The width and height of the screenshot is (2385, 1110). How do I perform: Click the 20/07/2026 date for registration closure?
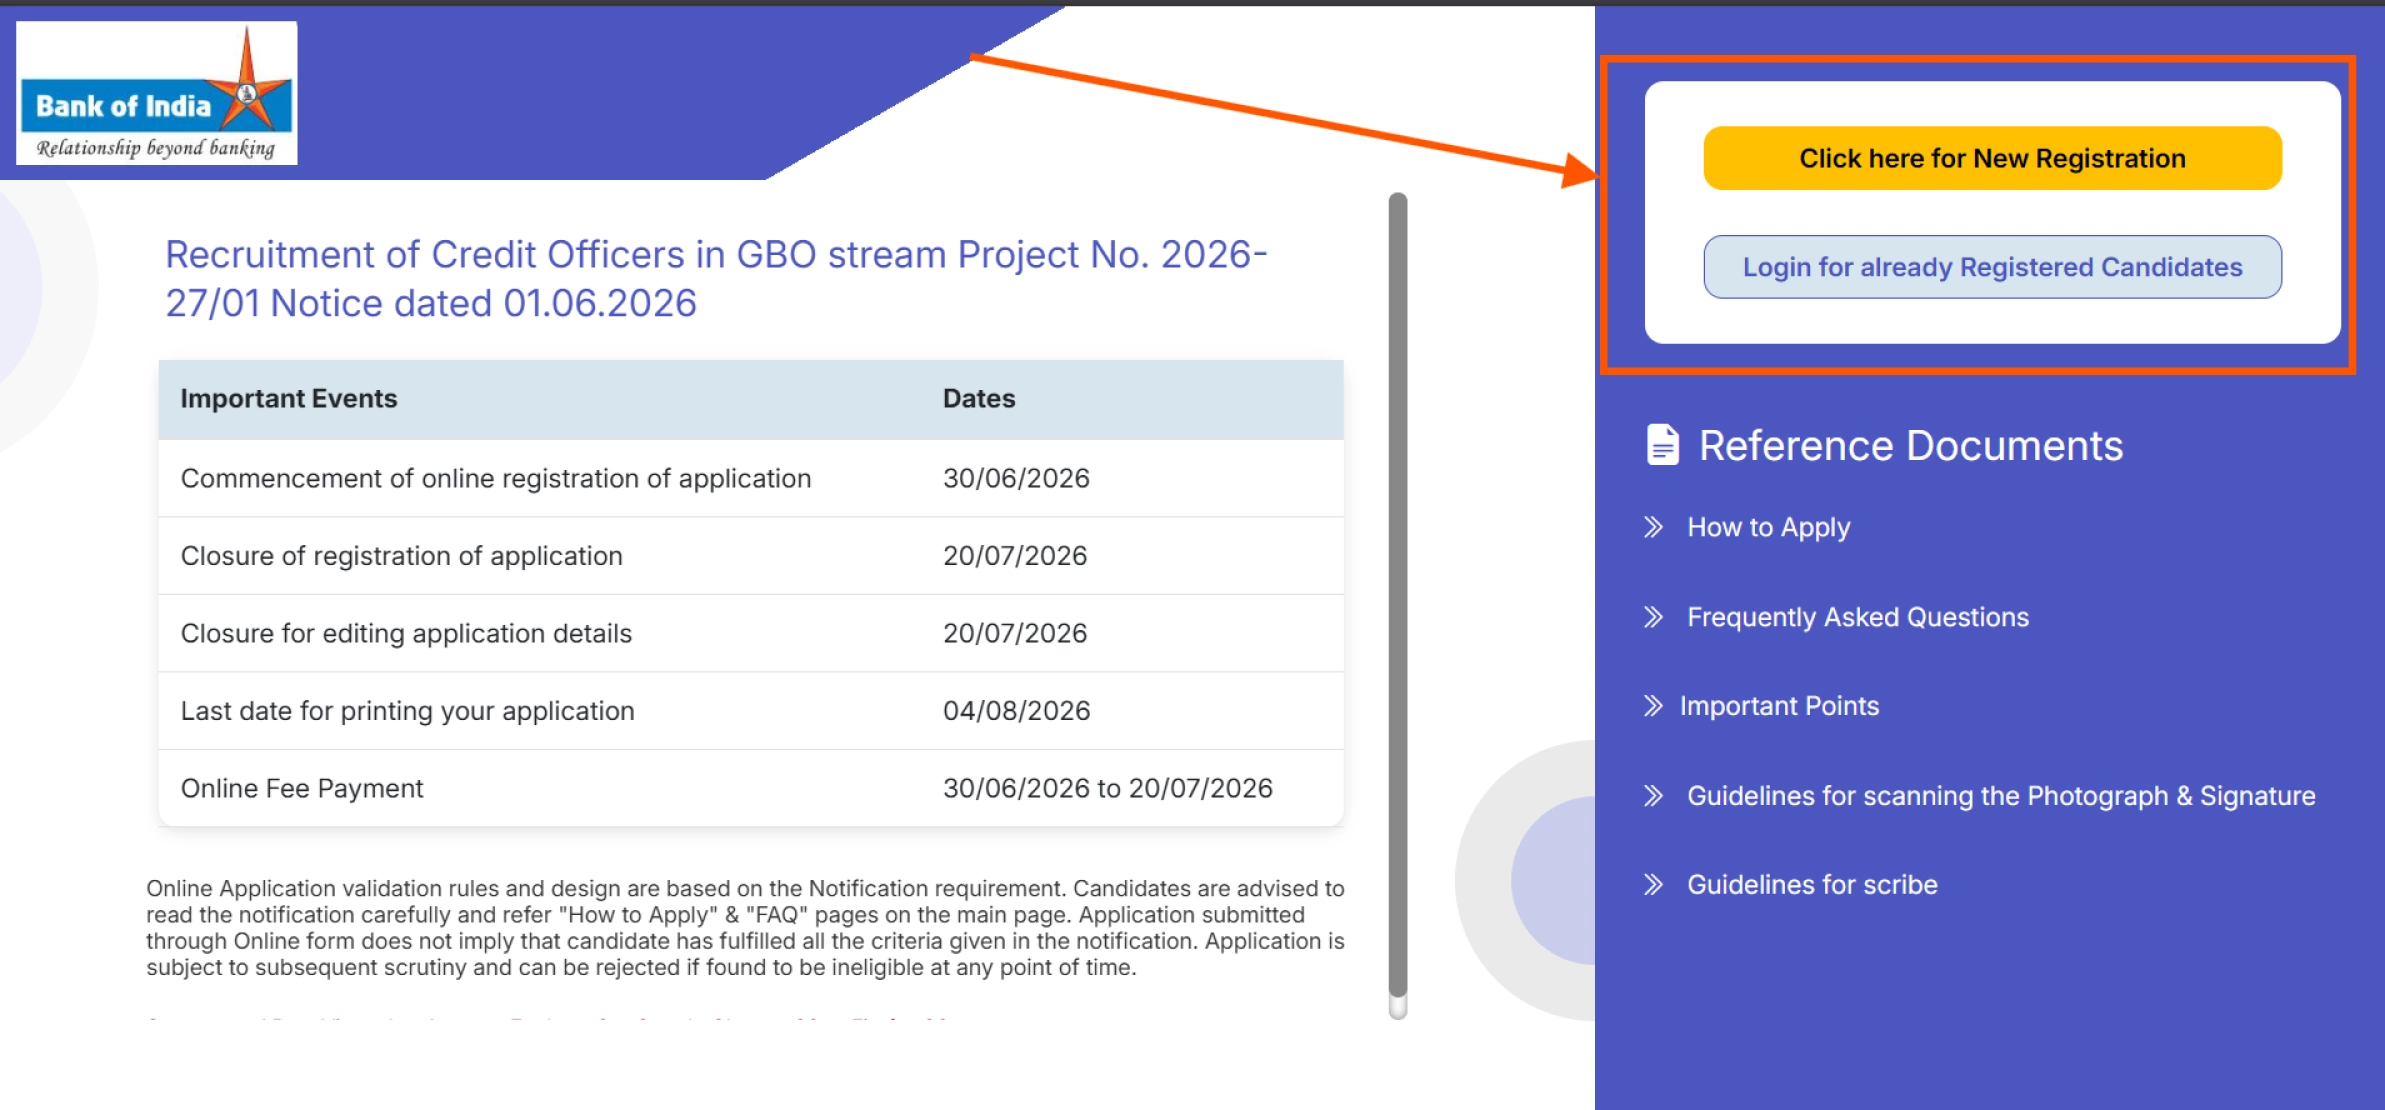(x=1015, y=556)
